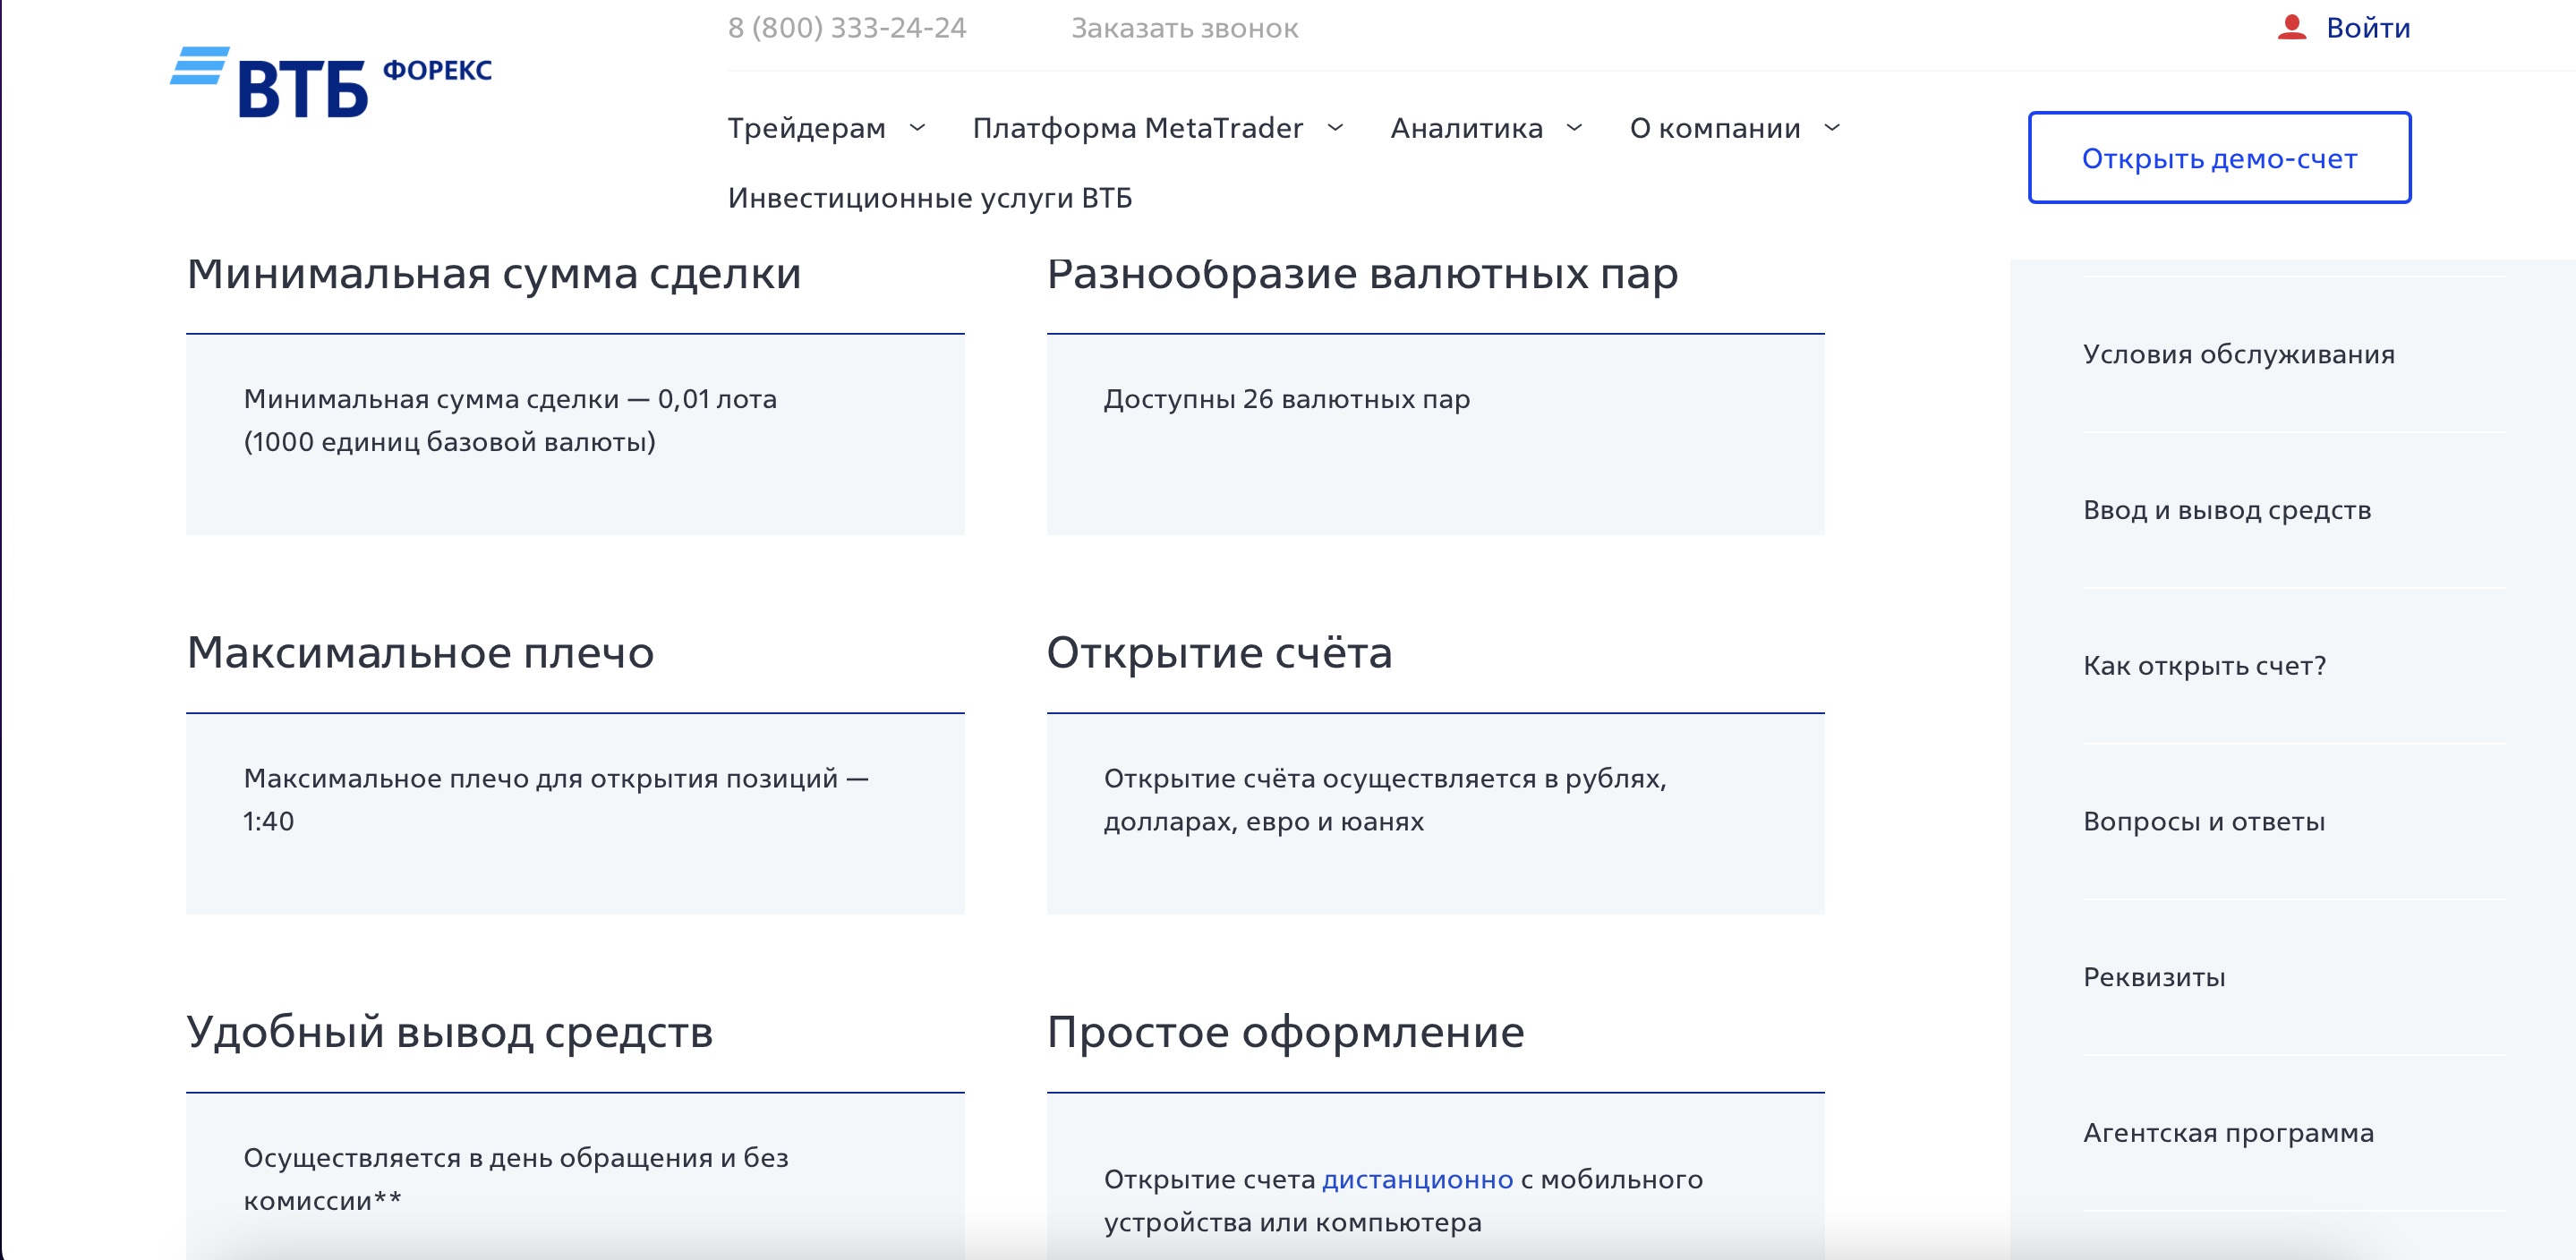Expand the chevron next to Трейдерам

[917, 128]
